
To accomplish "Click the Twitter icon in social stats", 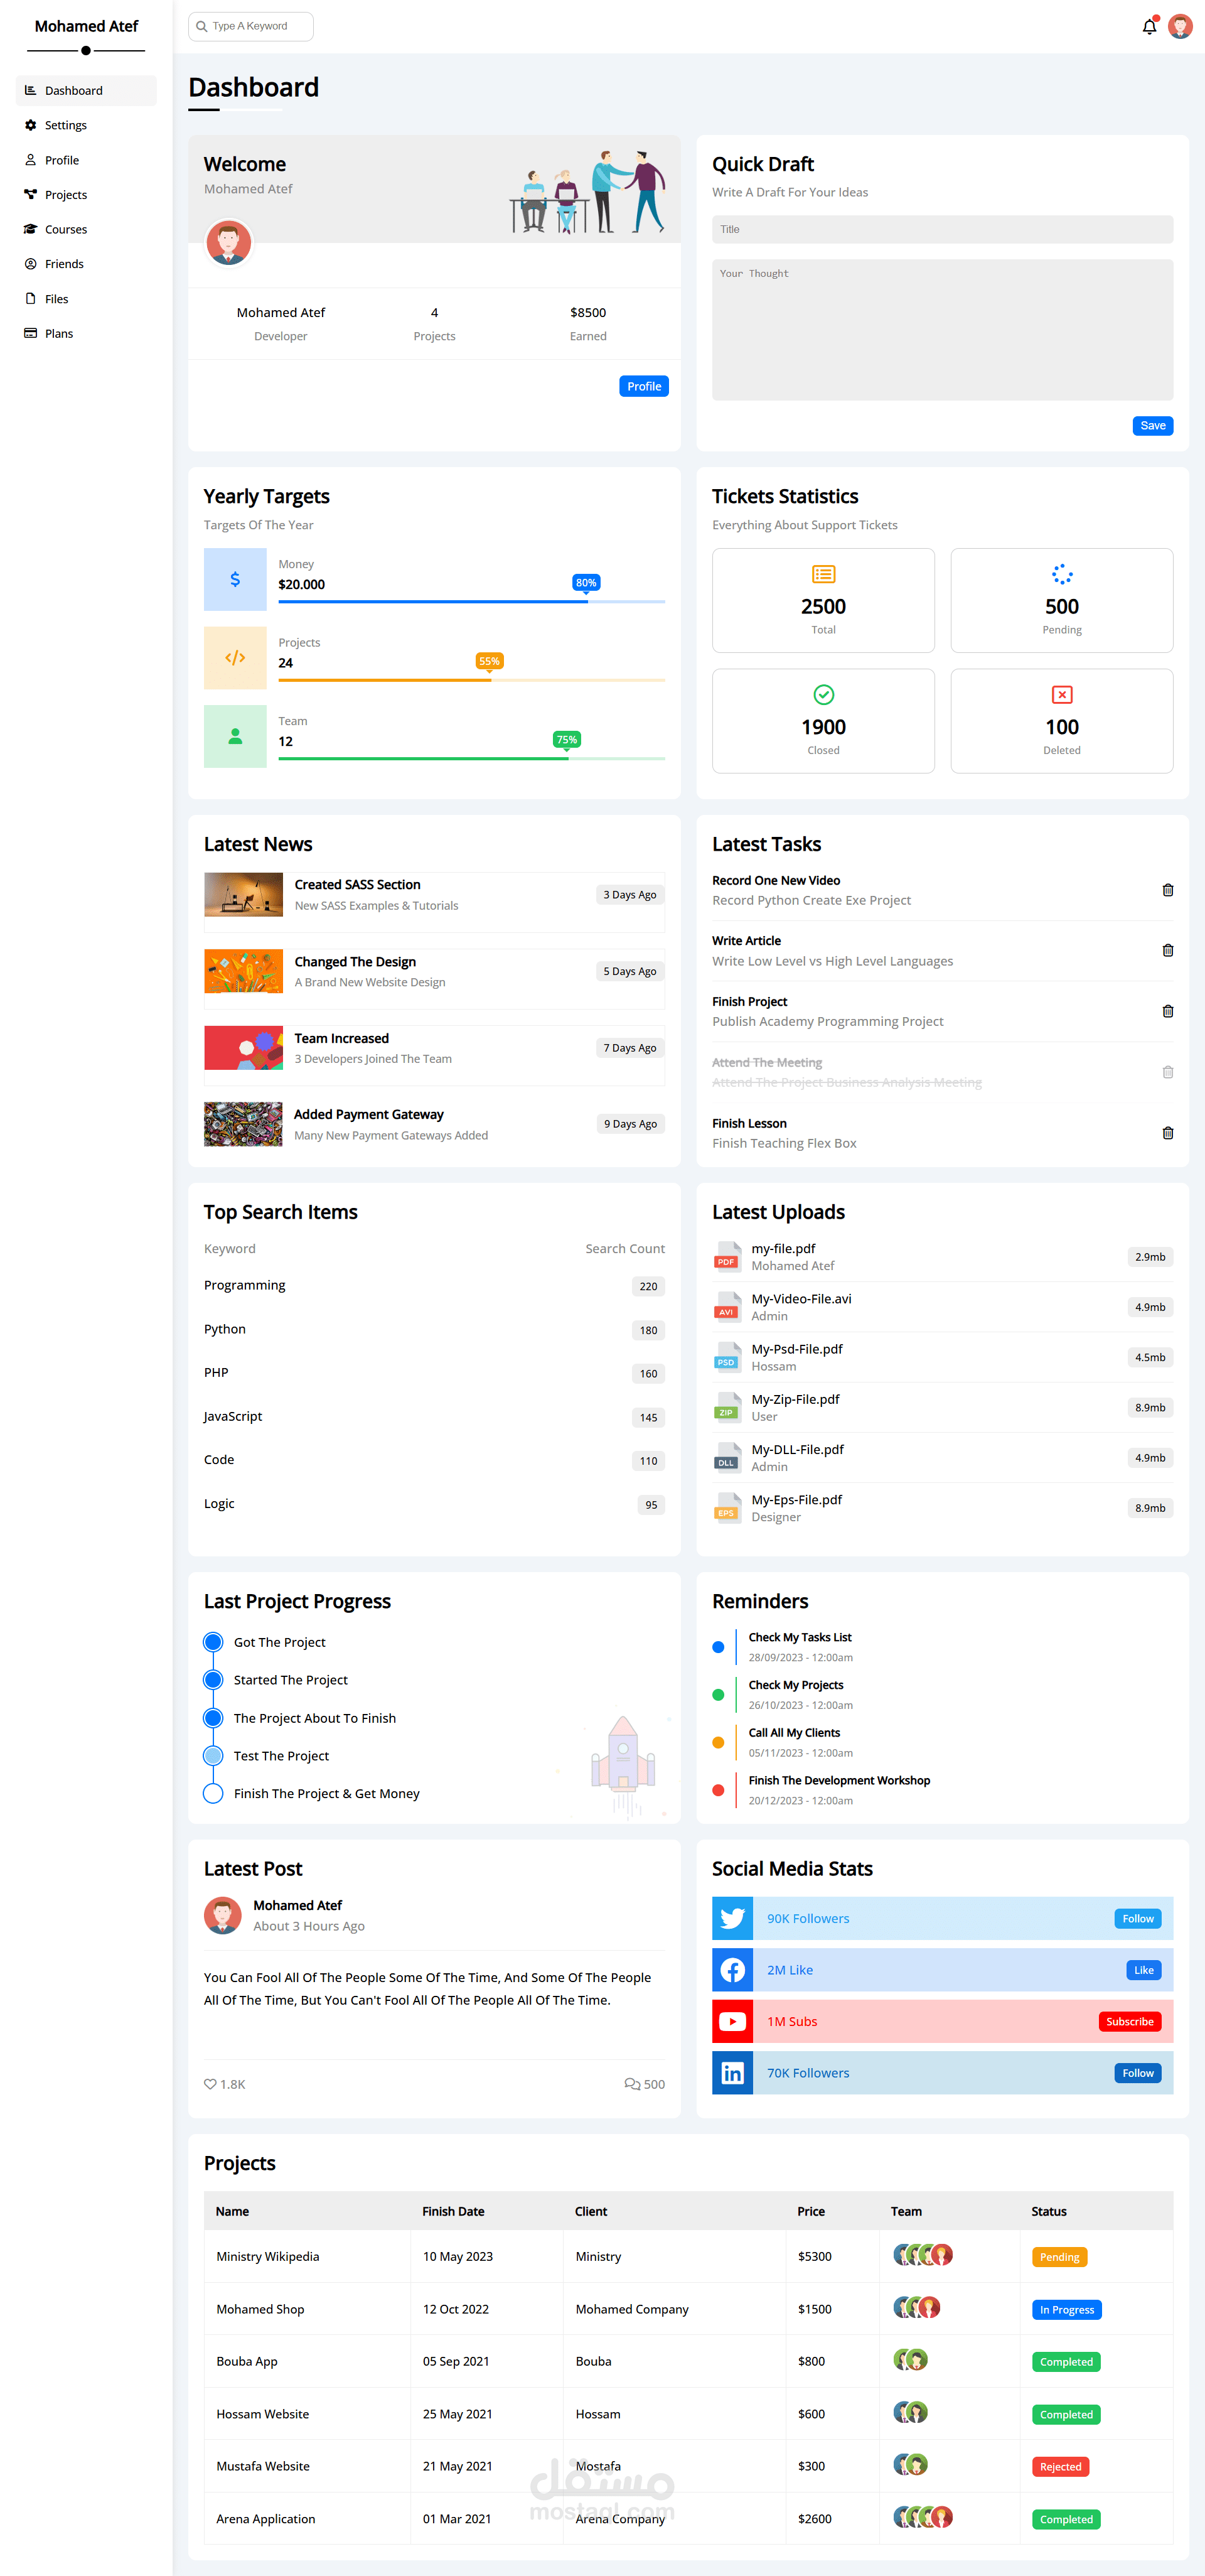I will (732, 1918).
